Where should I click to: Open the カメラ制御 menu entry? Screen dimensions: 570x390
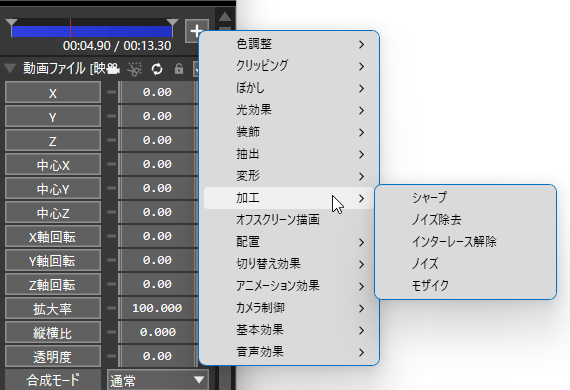289,308
